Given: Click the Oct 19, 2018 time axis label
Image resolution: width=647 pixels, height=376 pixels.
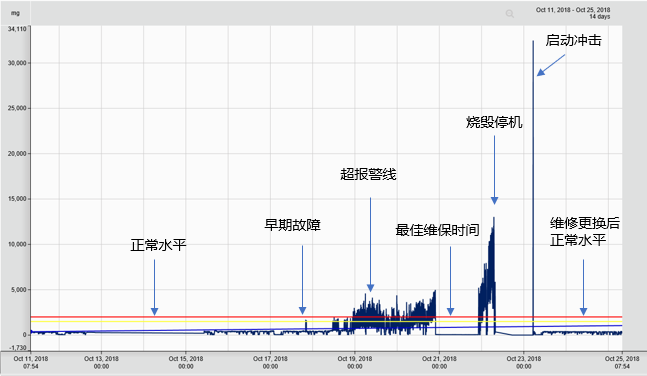Looking at the screenshot, I should (354, 362).
